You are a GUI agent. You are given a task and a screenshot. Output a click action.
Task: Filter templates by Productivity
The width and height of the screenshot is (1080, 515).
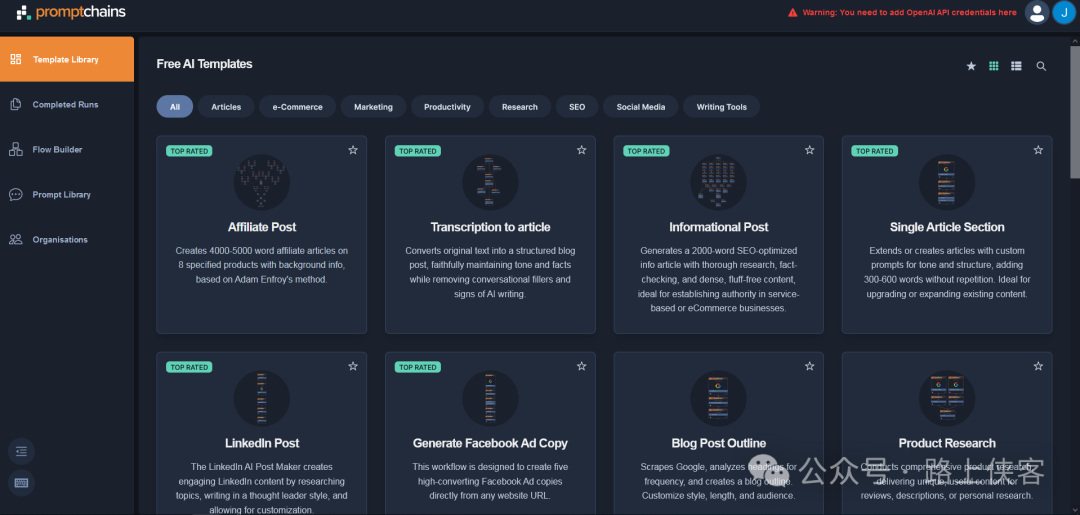(447, 107)
